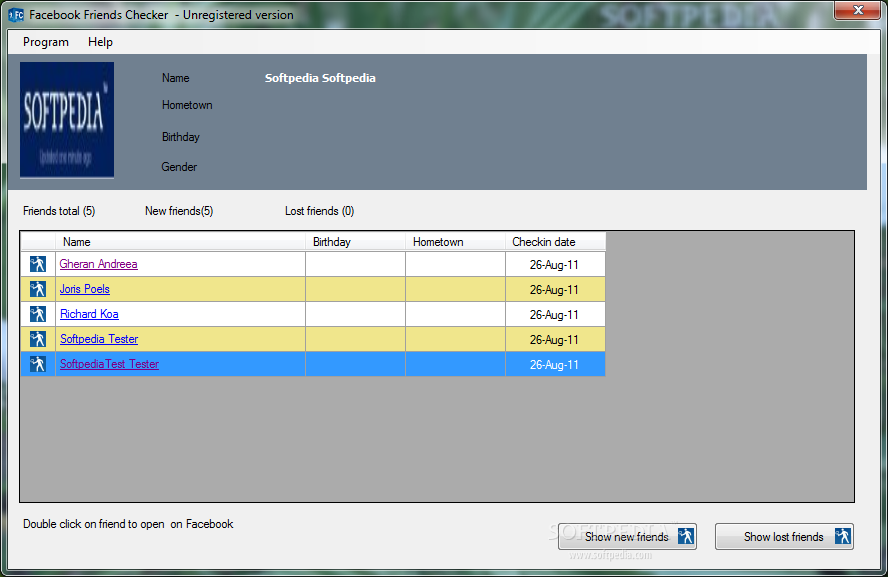Select the Lost friends (0) label
Screen dimensions: 888x577
tap(319, 211)
